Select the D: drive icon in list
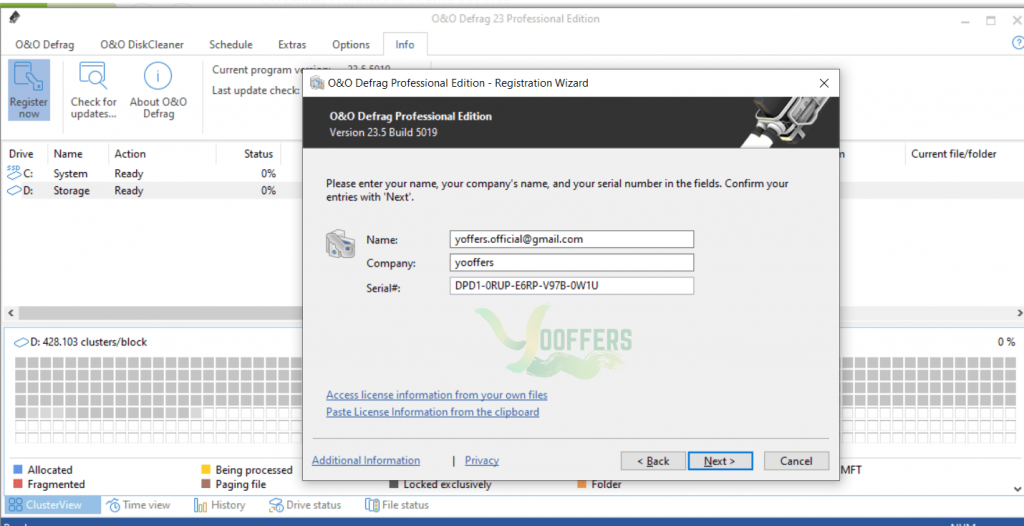The height and width of the screenshot is (526, 1024). coord(14,191)
